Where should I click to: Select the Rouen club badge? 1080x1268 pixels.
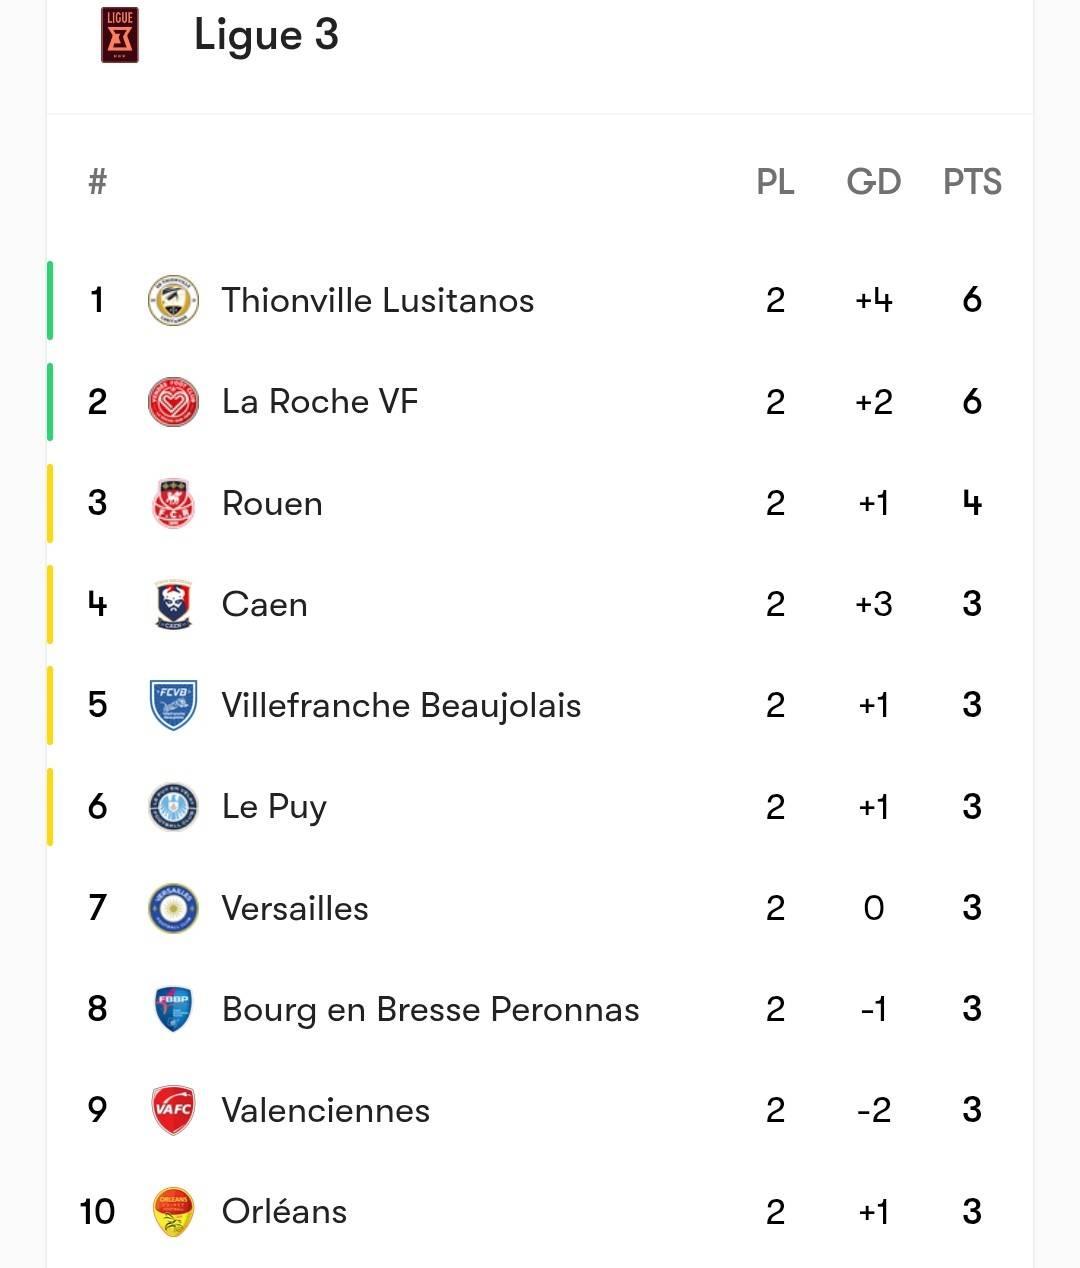(173, 503)
